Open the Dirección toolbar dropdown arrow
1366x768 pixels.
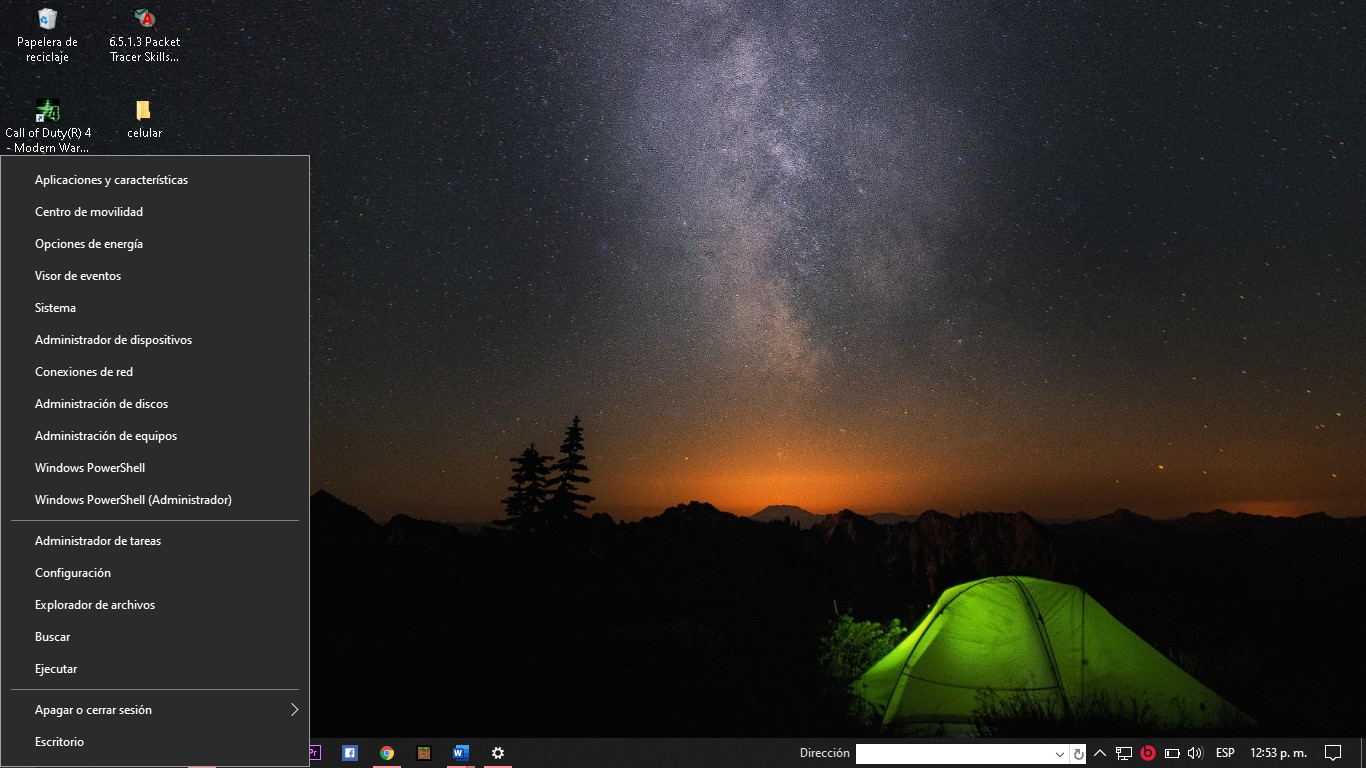coord(1060,754)
